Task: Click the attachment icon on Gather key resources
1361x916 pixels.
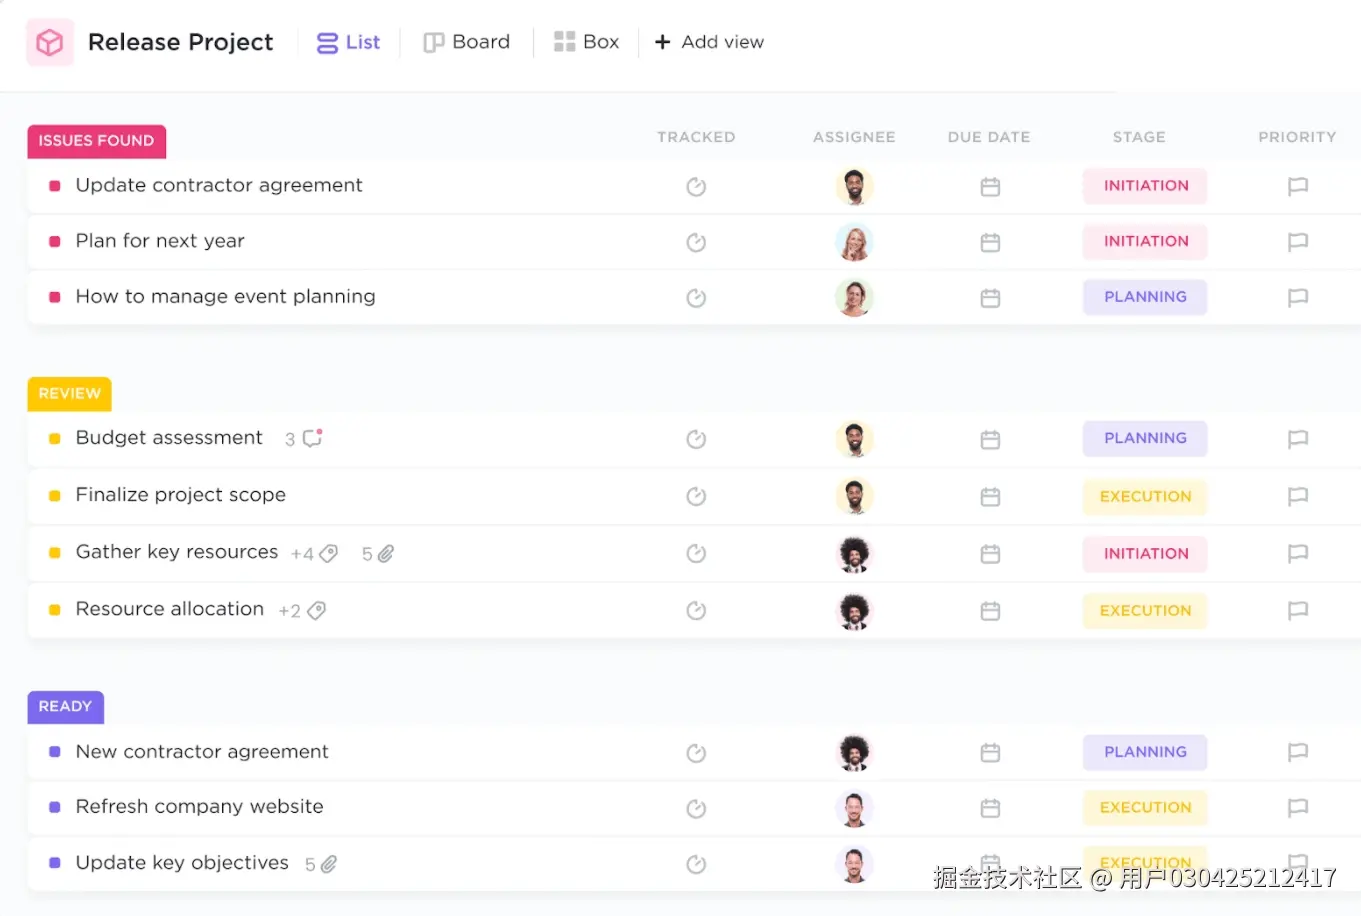Action: 387,553
